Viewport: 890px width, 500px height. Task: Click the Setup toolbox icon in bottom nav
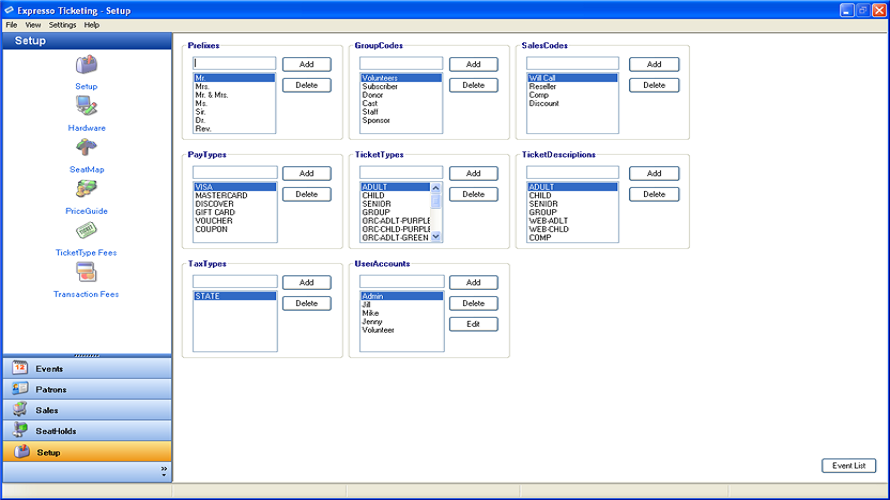click(22, 452)
